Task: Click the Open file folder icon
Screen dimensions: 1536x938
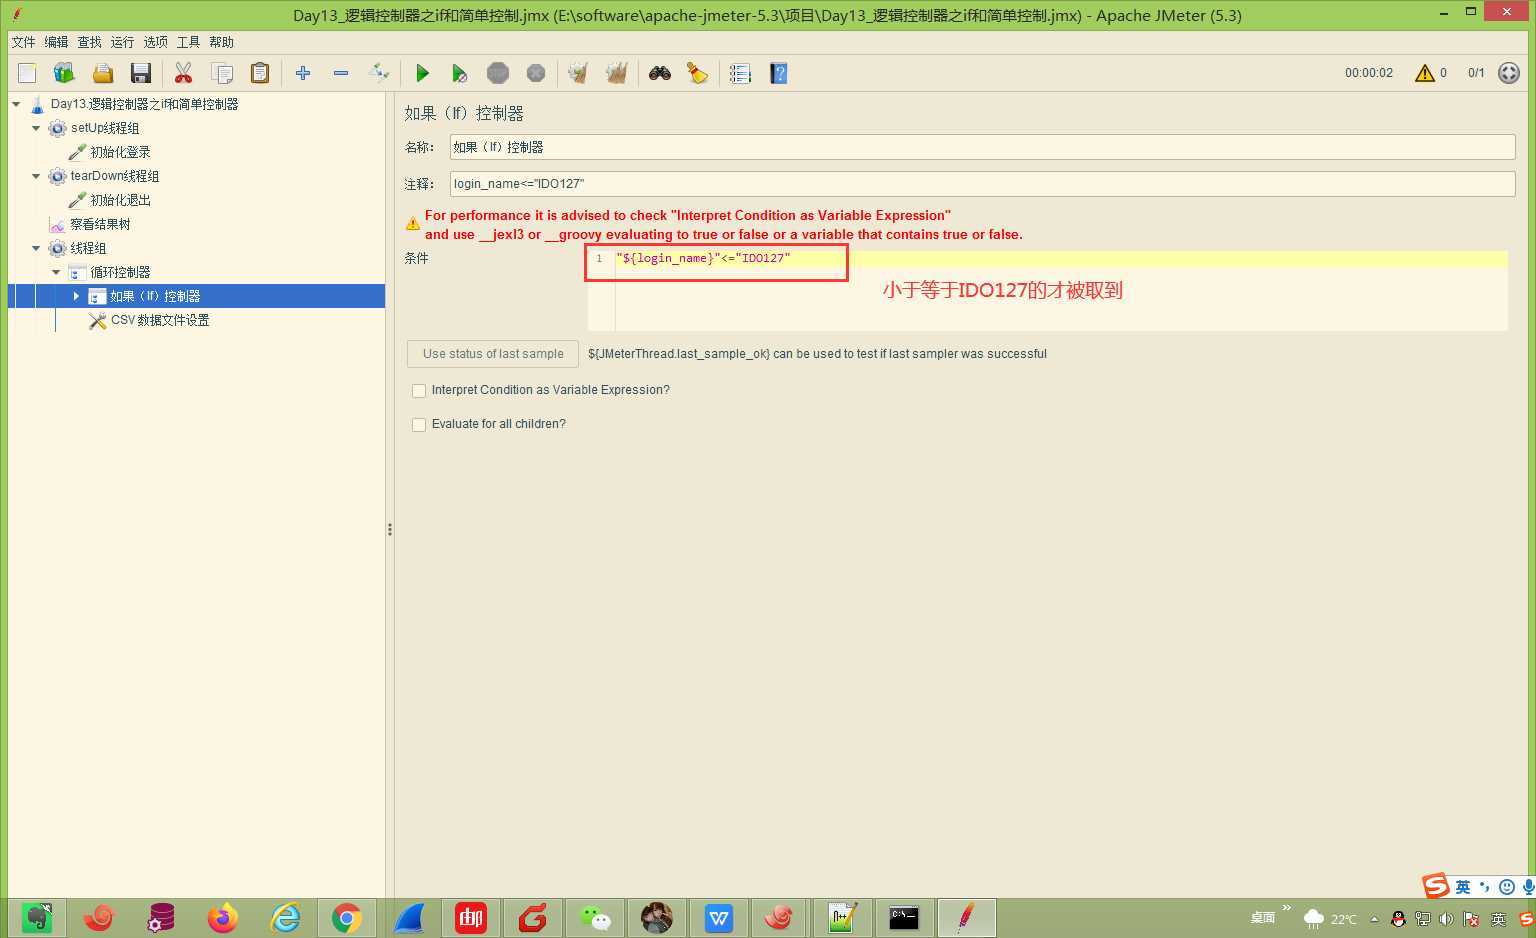Action: 103,73
